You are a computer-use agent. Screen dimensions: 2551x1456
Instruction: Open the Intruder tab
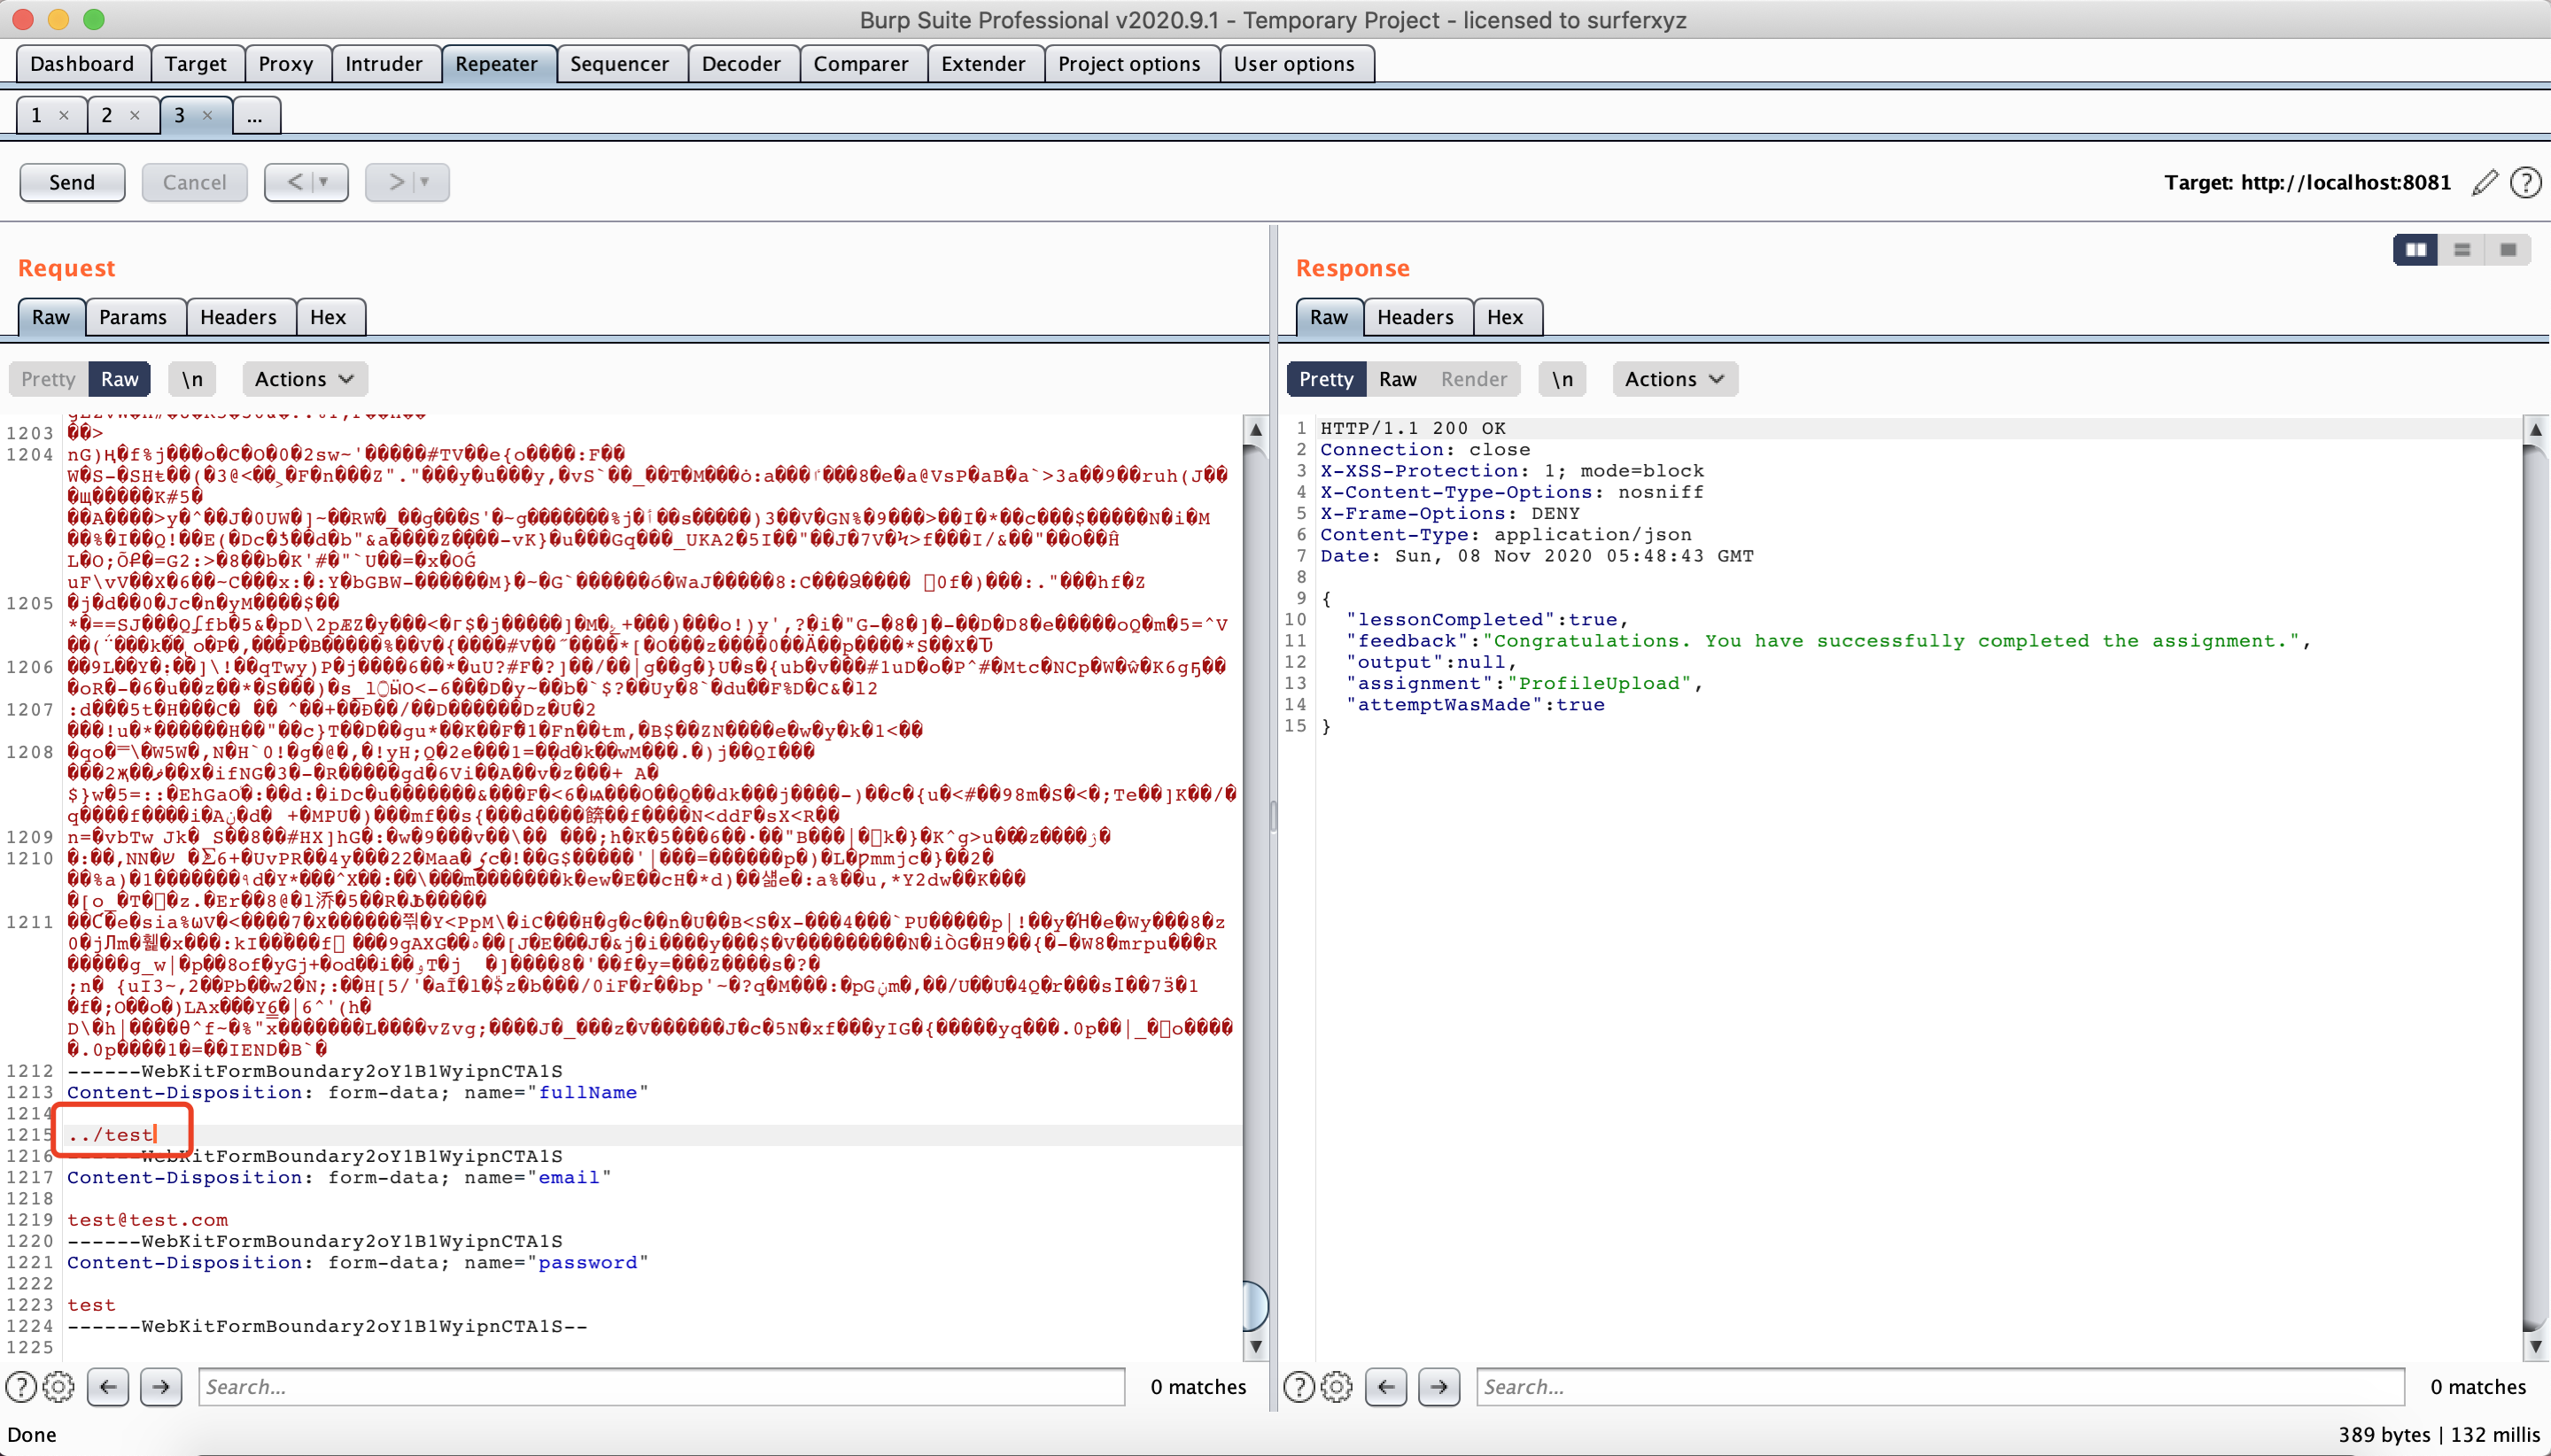pos(383,64)
